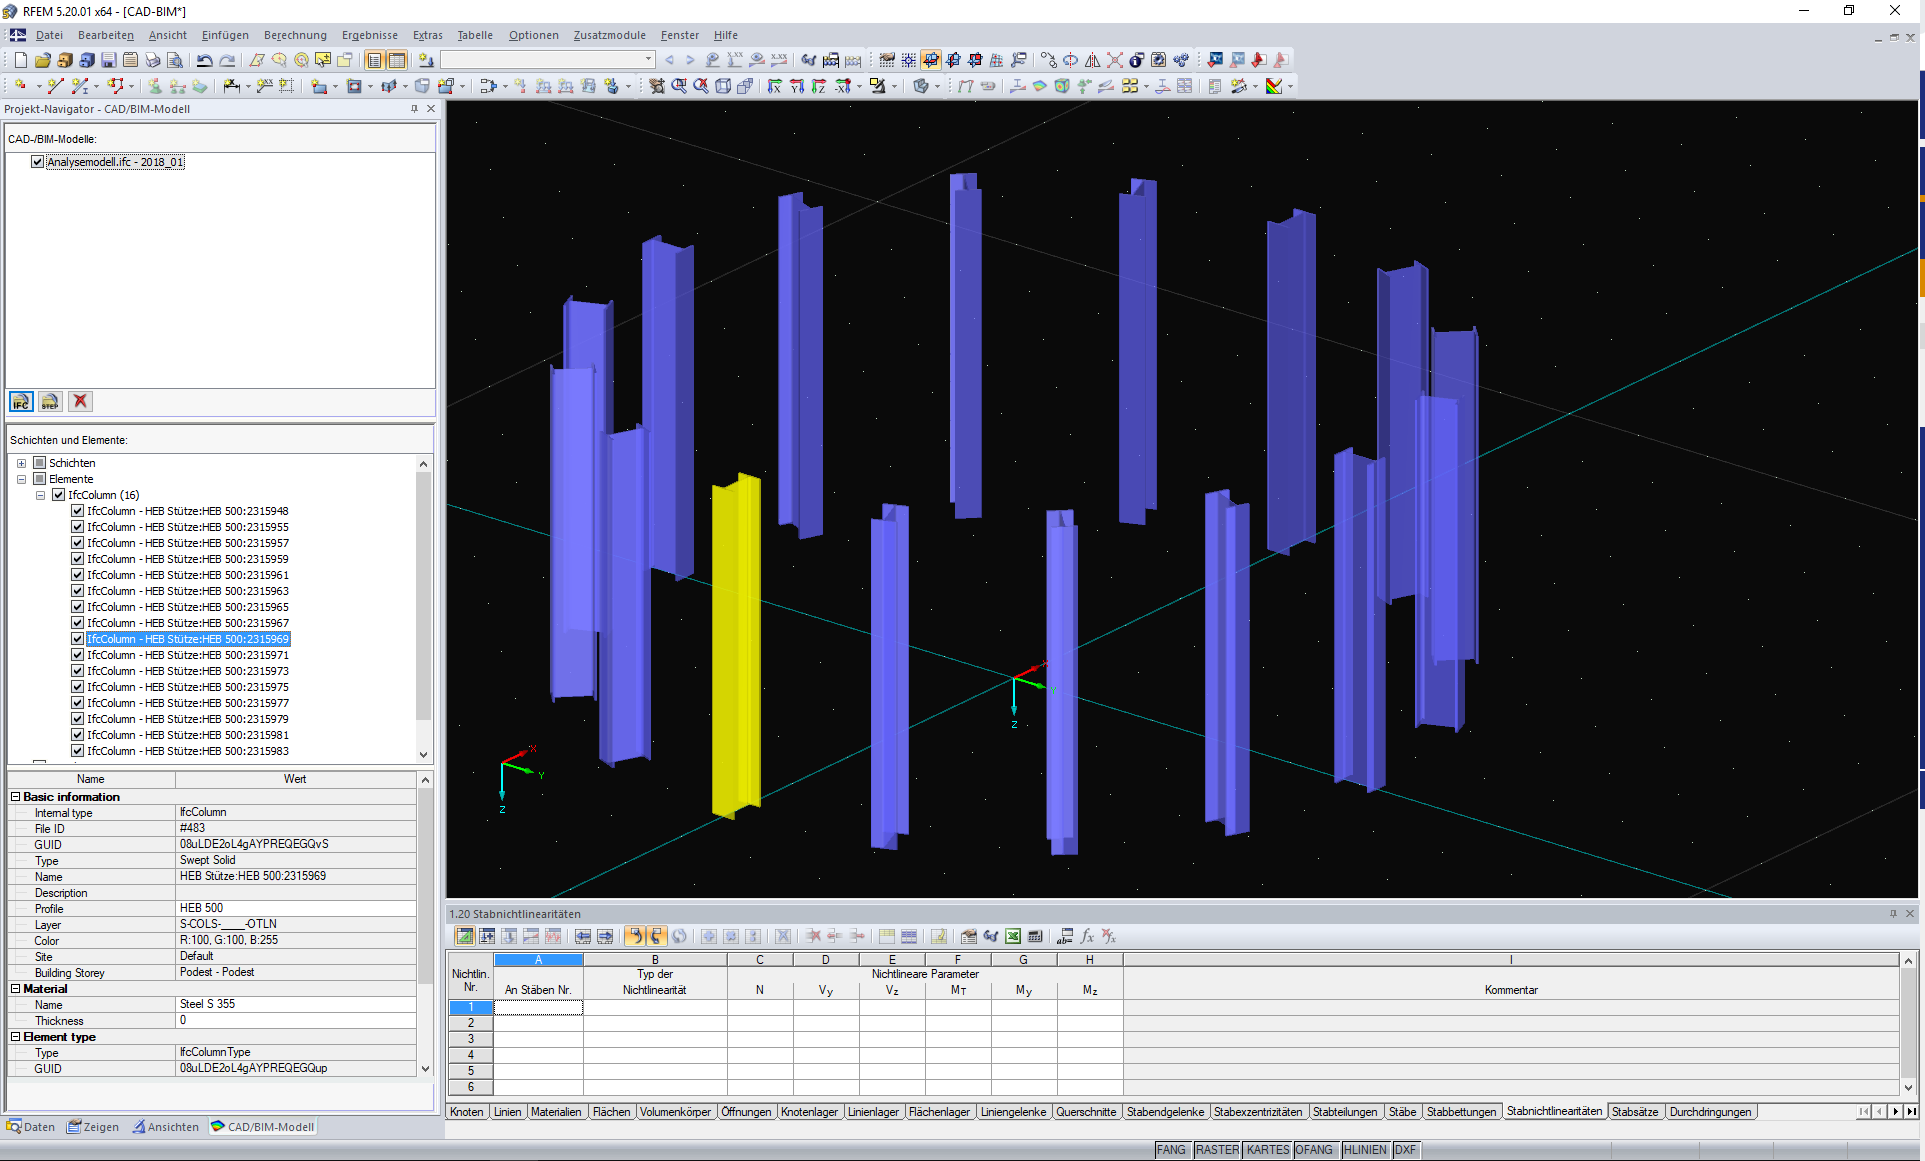Toggle the RASTER status bar button
This screenshot has width=1925, height=1161.
pos(1216,1150)
